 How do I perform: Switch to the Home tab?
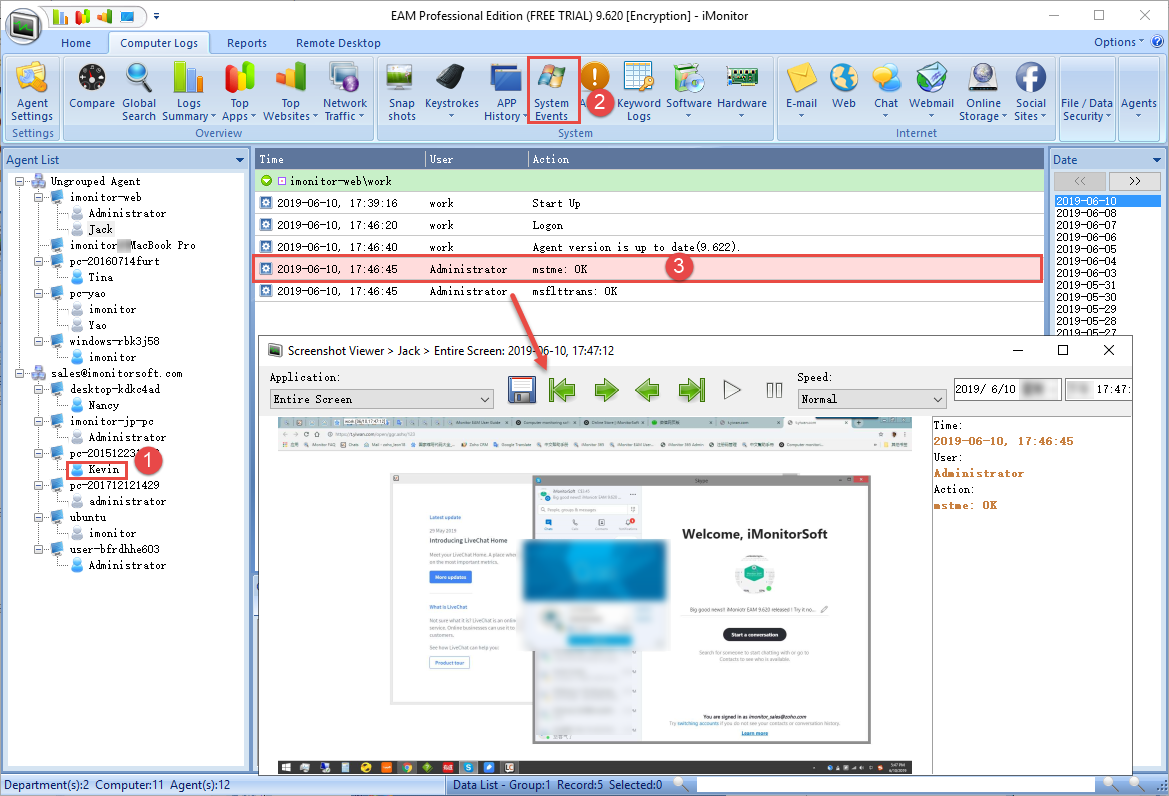[76, 43]
